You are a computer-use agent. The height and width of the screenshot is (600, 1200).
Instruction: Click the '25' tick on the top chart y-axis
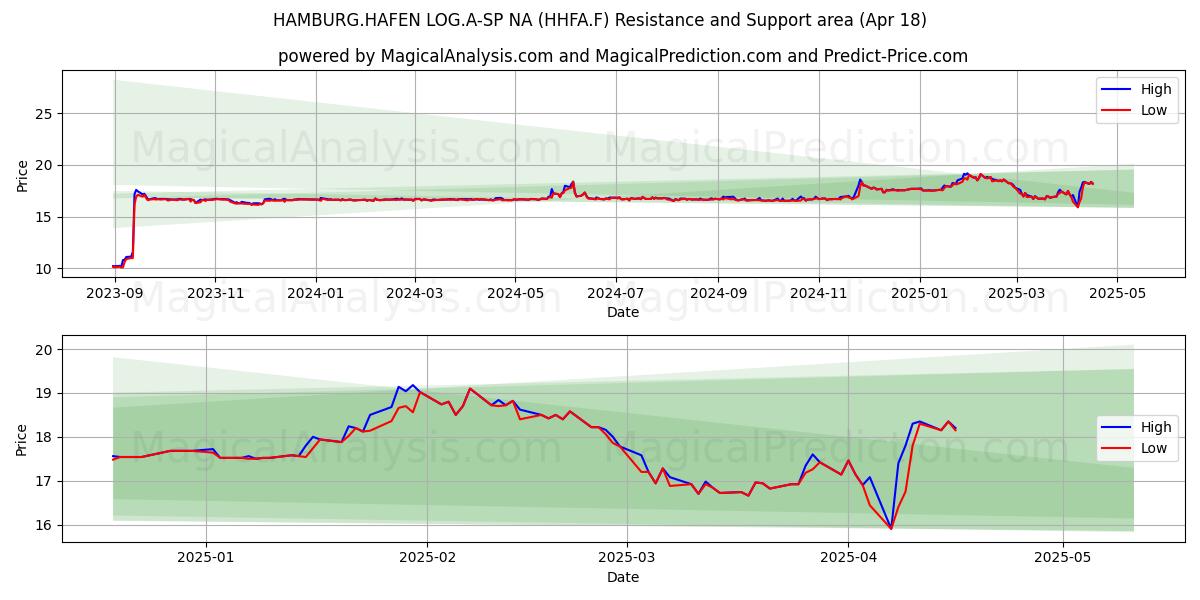click(45, 114)
